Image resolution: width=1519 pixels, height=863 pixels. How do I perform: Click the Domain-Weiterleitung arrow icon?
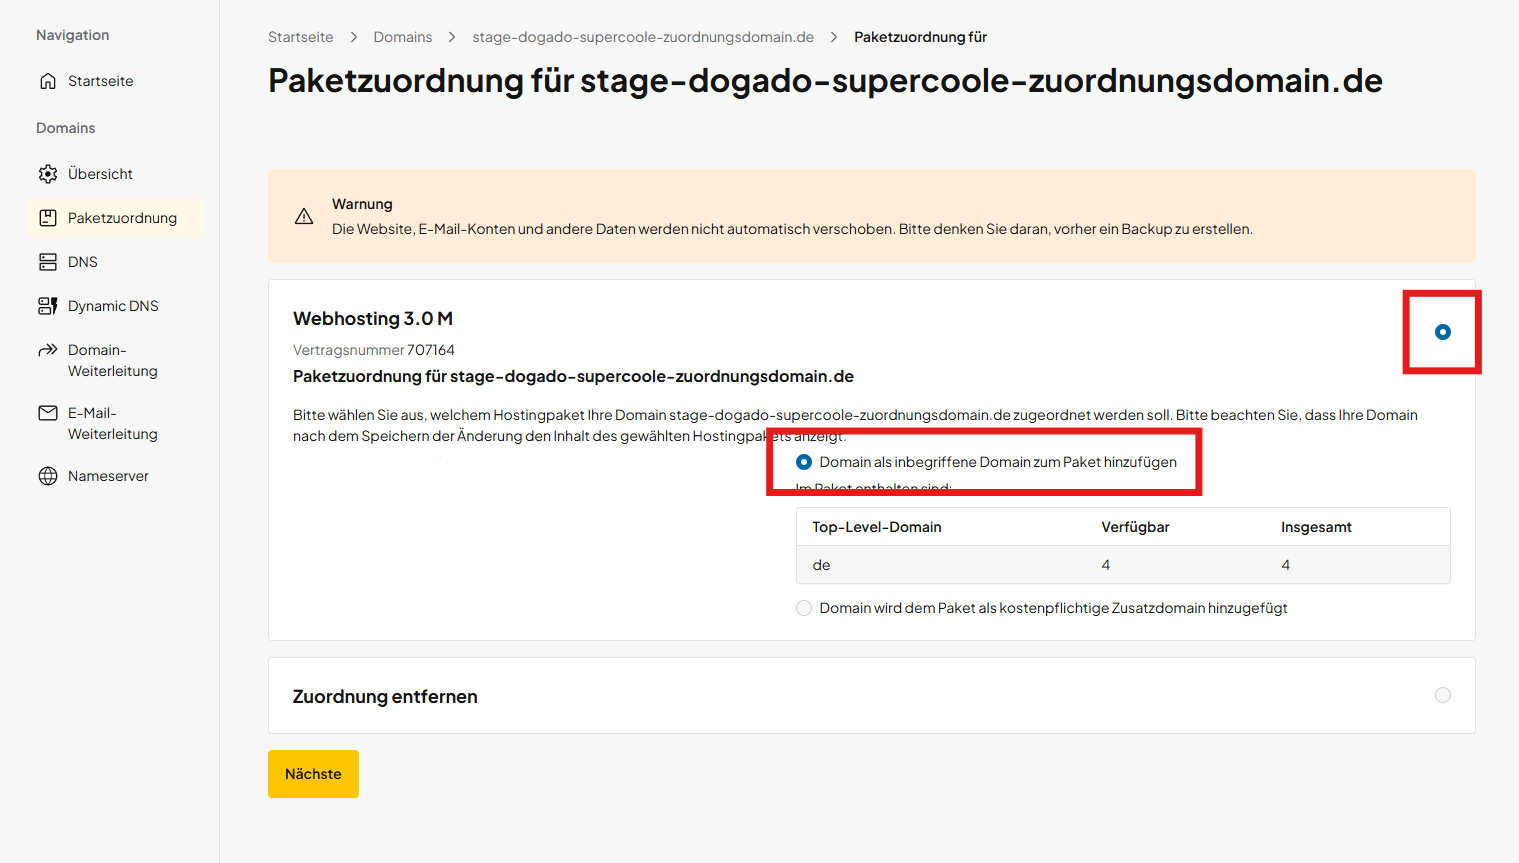48,350
